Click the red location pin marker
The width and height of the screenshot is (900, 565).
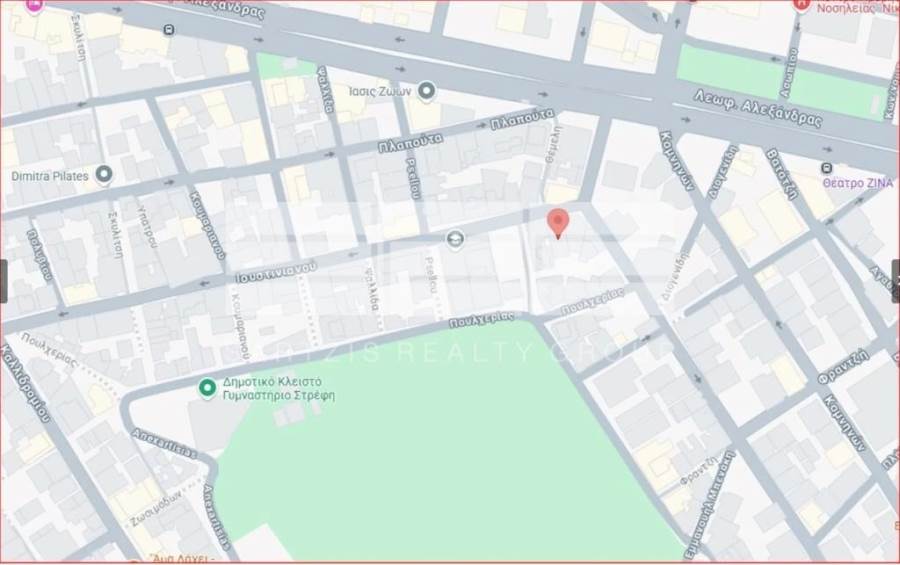click(558, 224)
